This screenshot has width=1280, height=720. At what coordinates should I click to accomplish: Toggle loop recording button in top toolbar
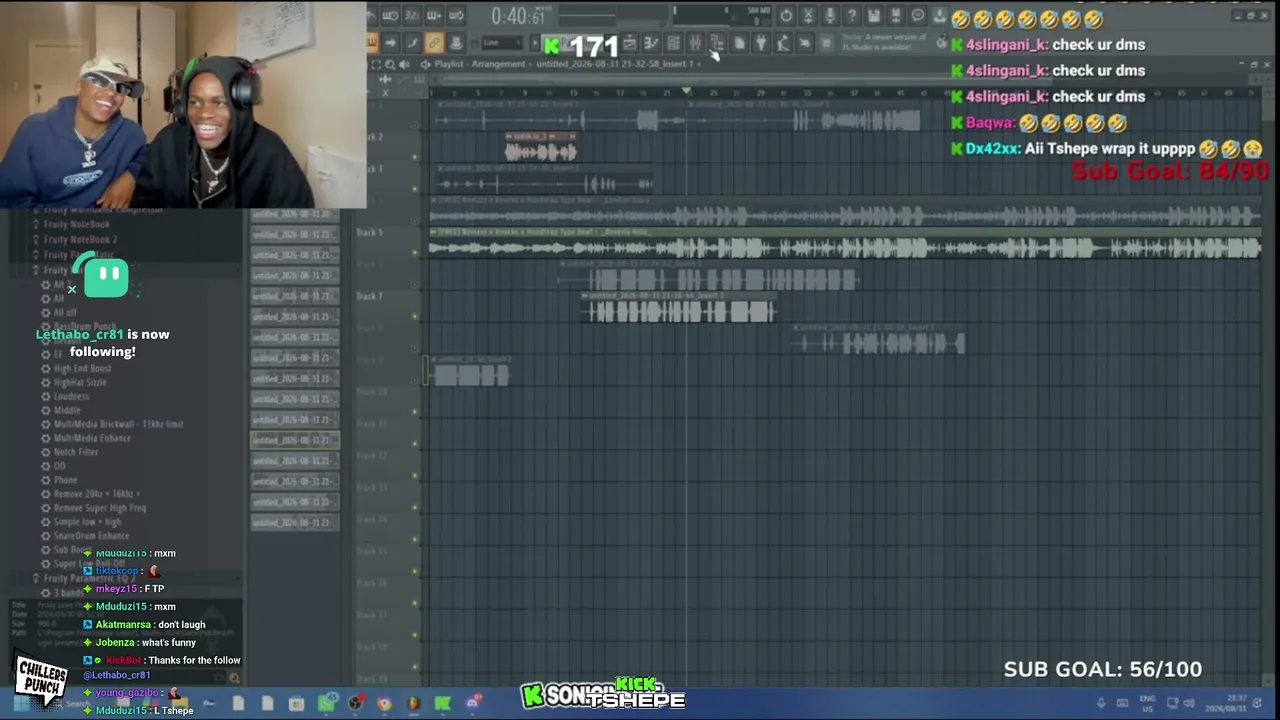click(x=456, y=15)
